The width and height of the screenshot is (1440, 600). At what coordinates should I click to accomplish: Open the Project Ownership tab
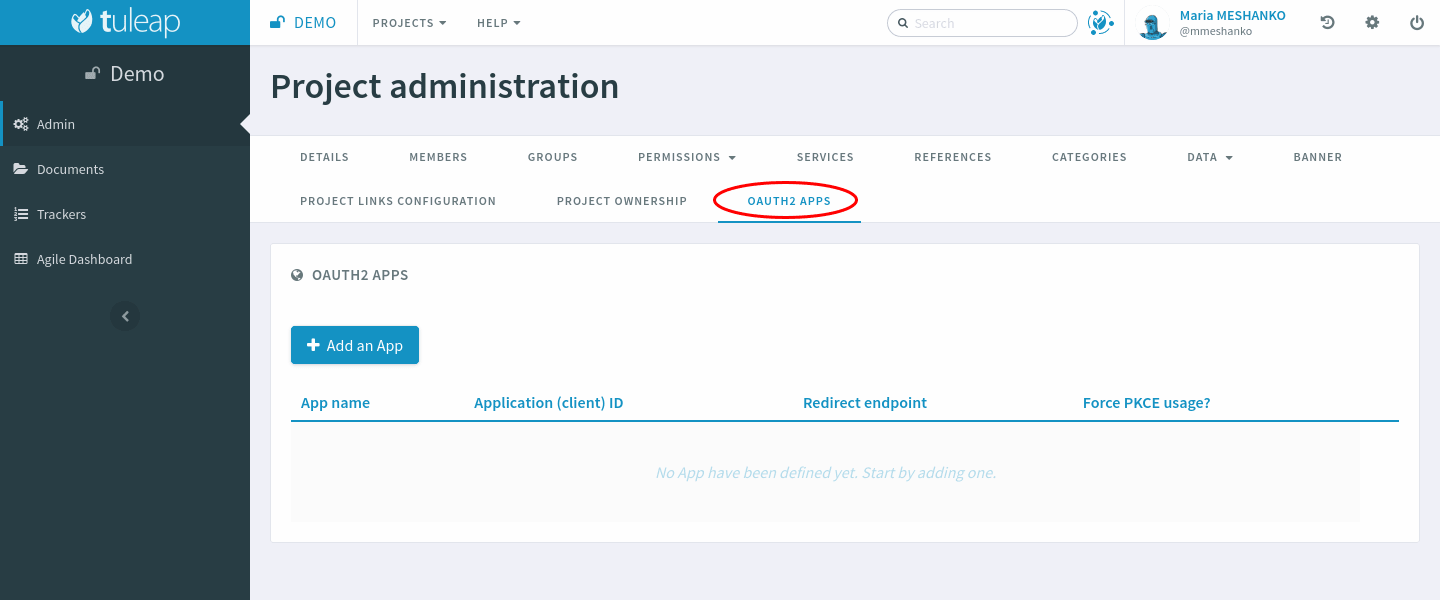pos(621,201)
